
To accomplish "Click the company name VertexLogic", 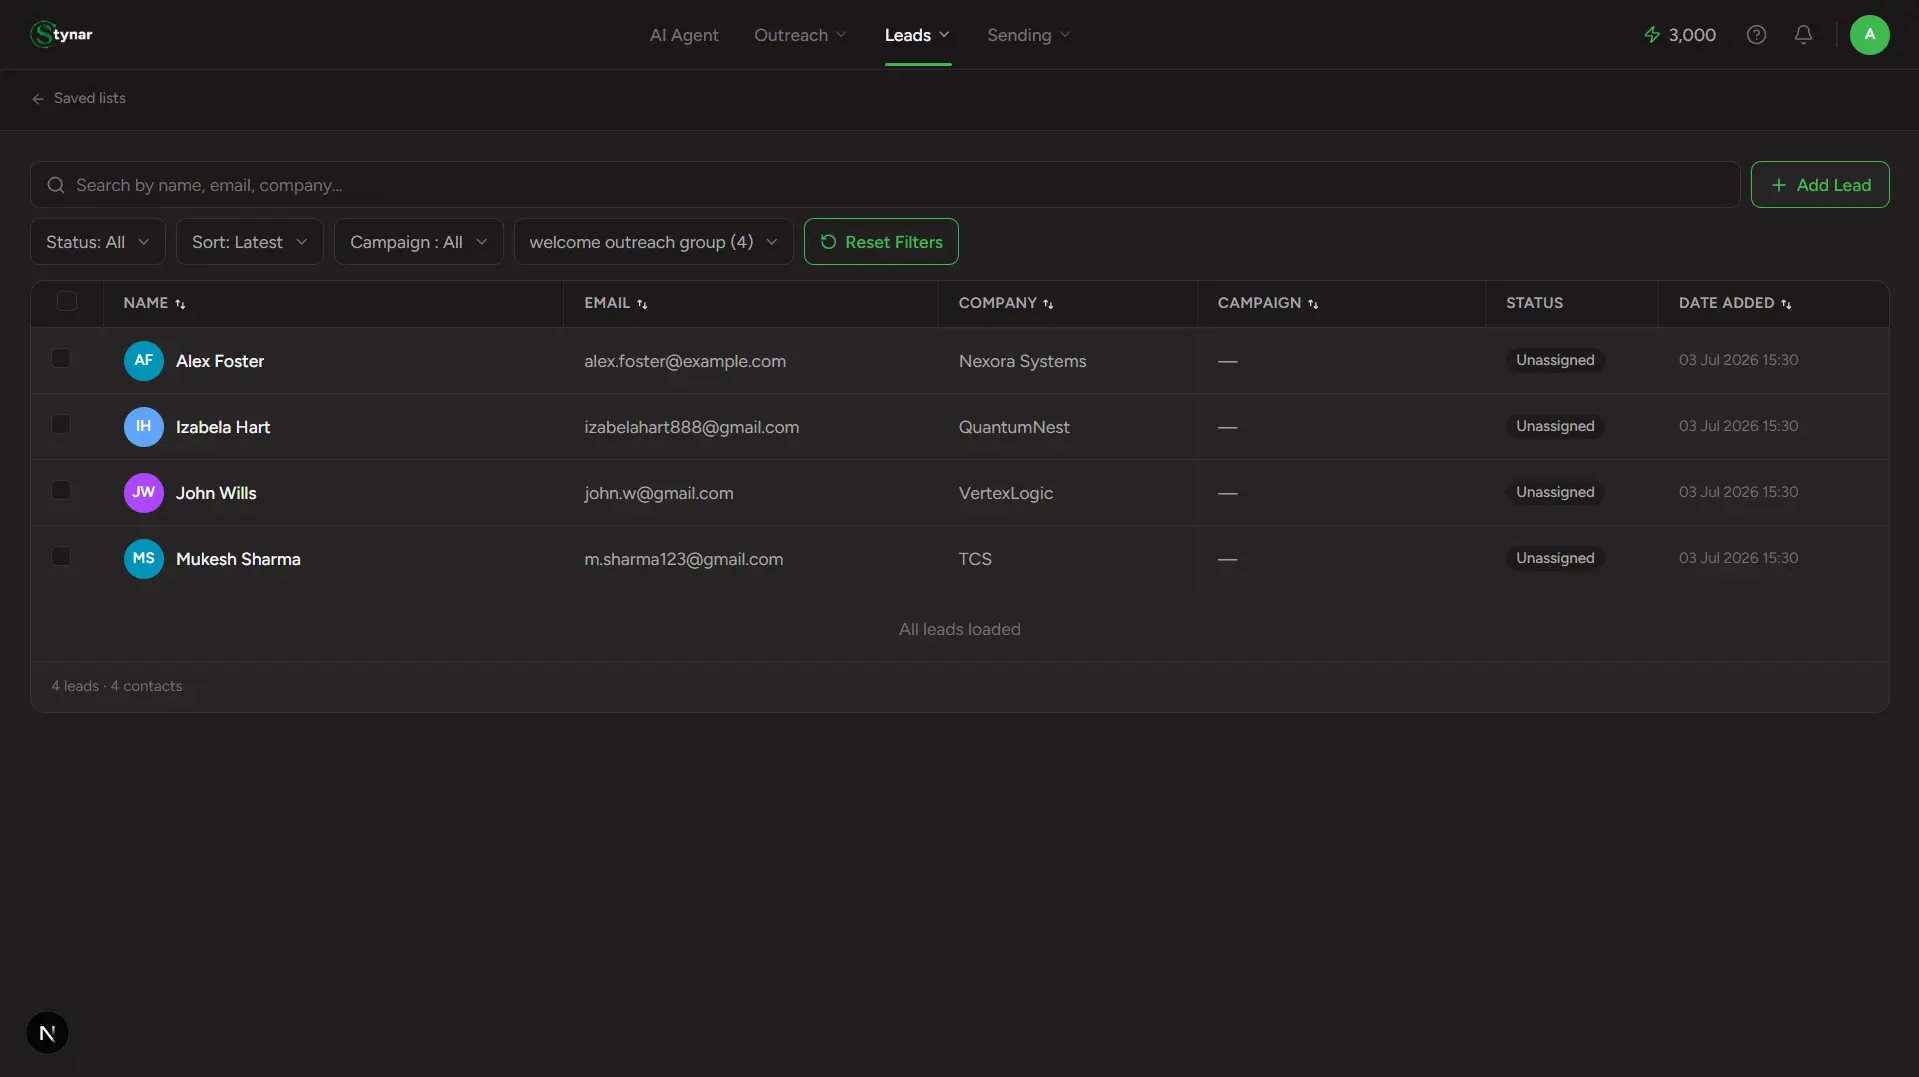I will coord(1005,493).
